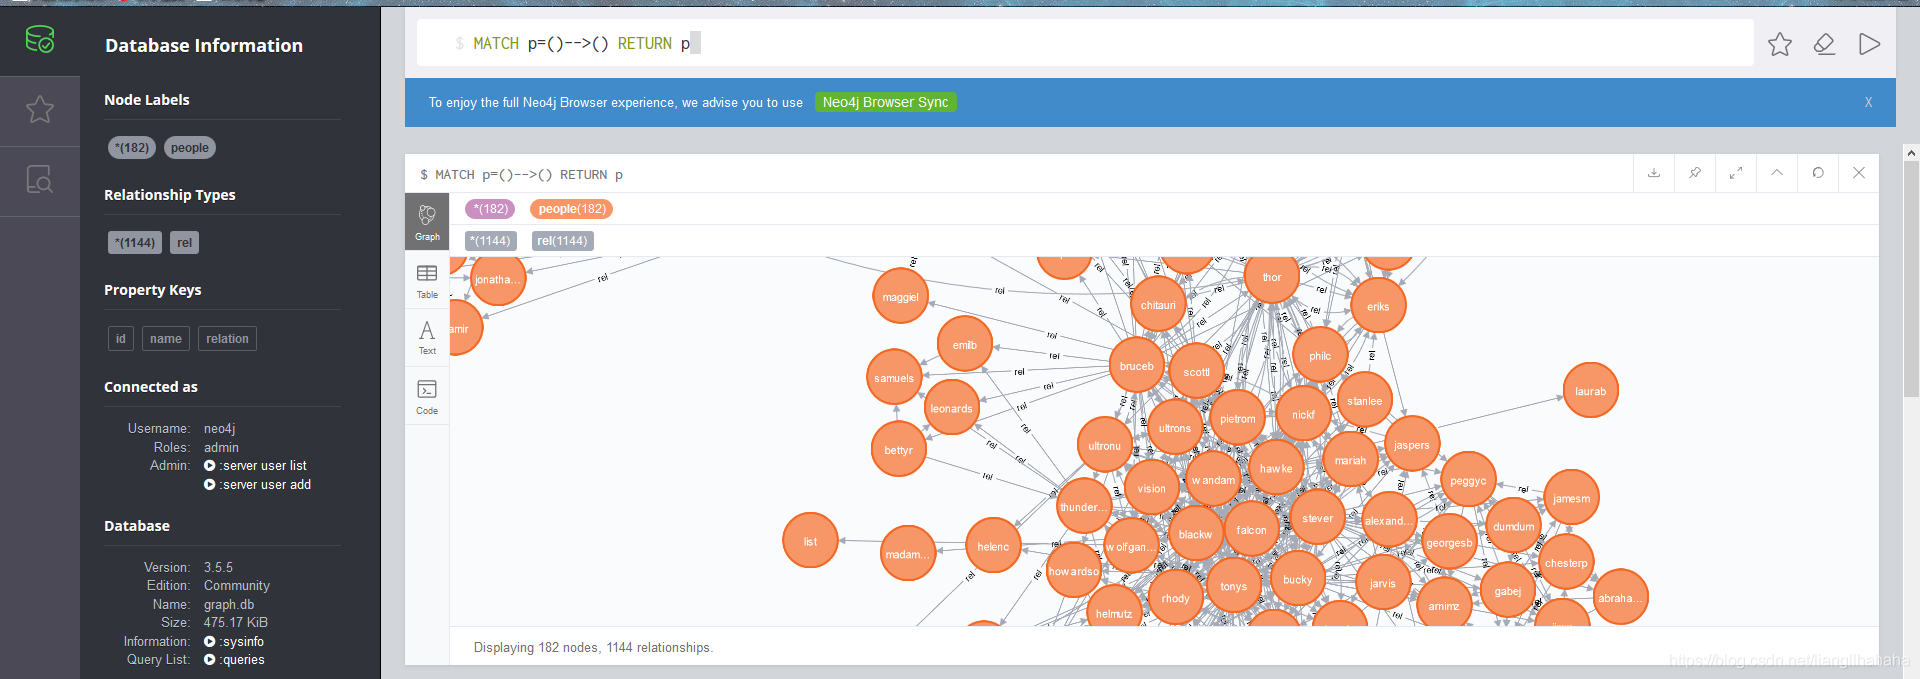The width and height of the screenshot is (1920, 679).
Task: Click the query text in frame header
Action: point(521,175)
